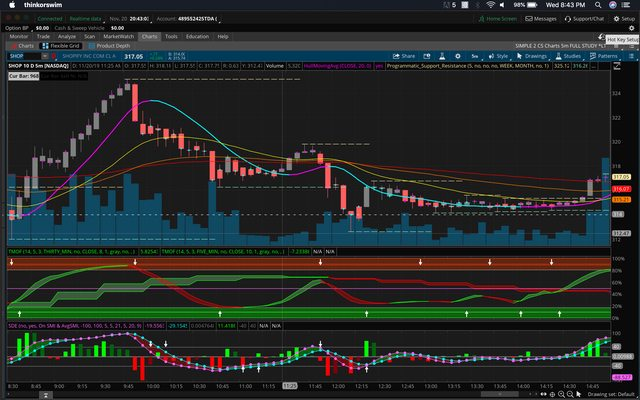
Task: Open Setup menu
Action: coord(624,19)
